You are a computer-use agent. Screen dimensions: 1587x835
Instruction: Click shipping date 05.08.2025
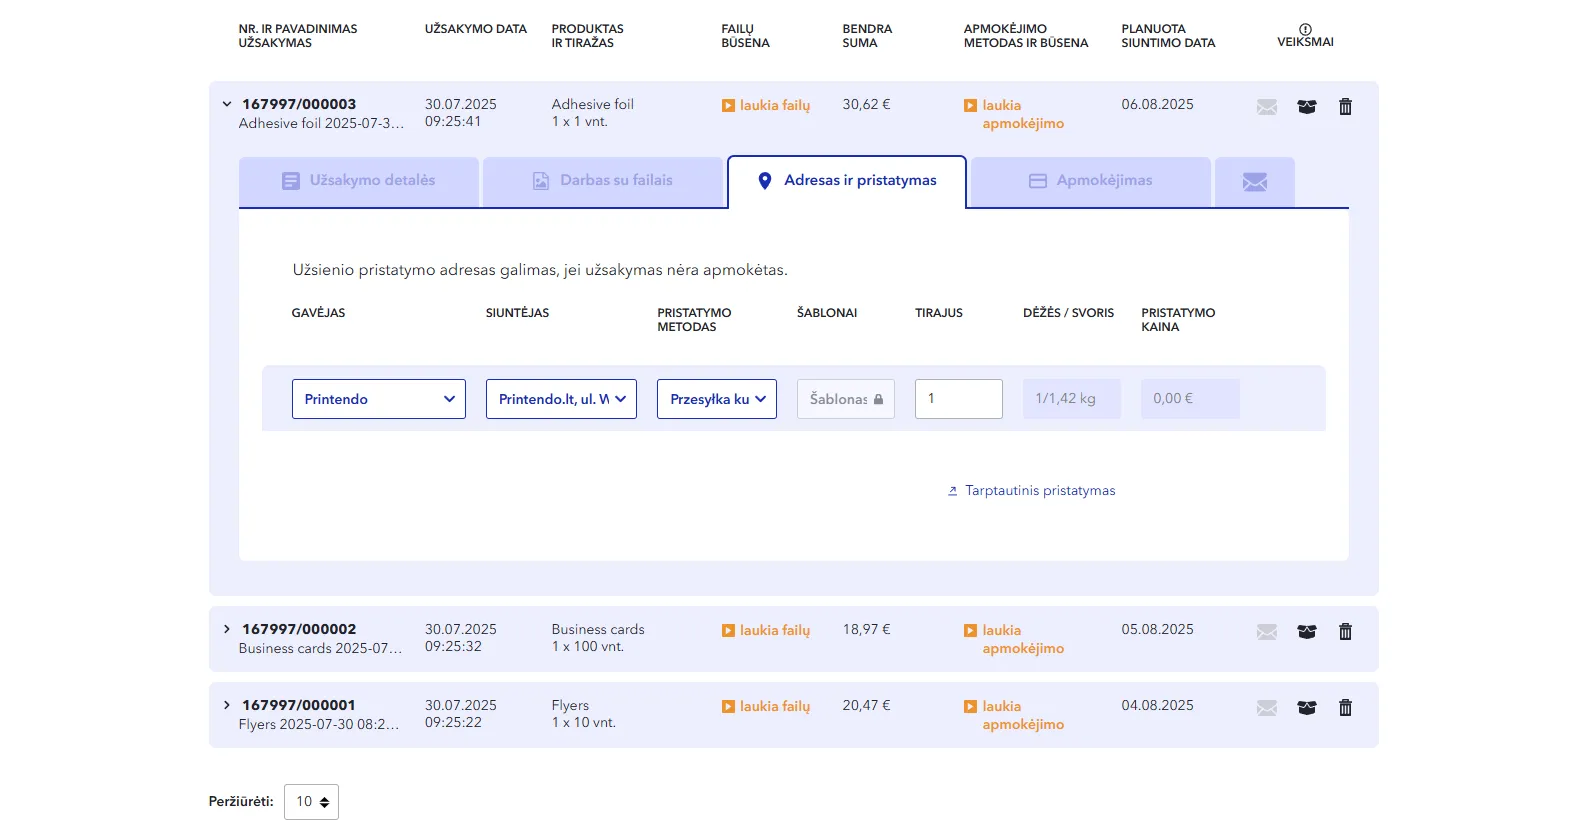click(x=1157, y=629)
